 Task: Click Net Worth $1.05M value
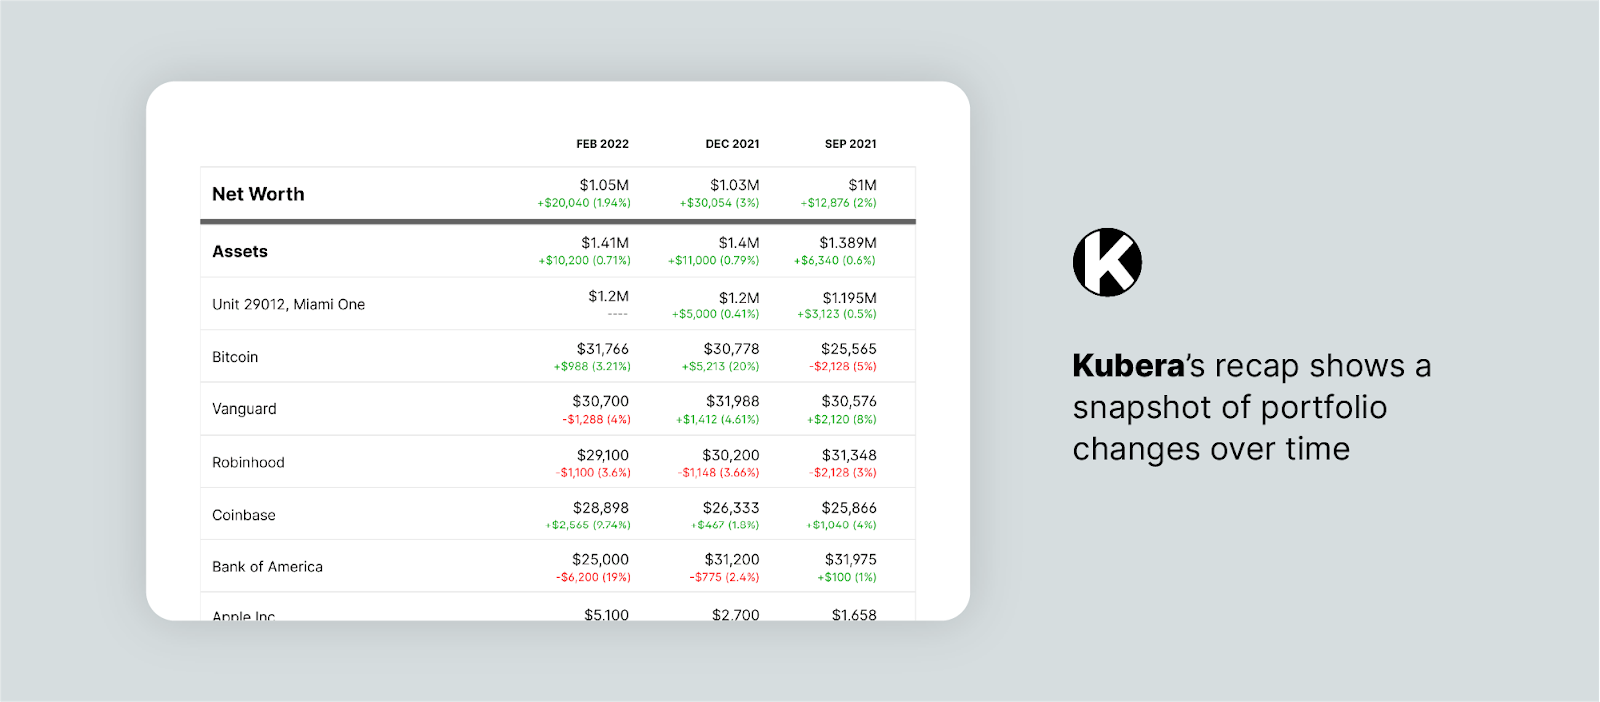(604, 185)
